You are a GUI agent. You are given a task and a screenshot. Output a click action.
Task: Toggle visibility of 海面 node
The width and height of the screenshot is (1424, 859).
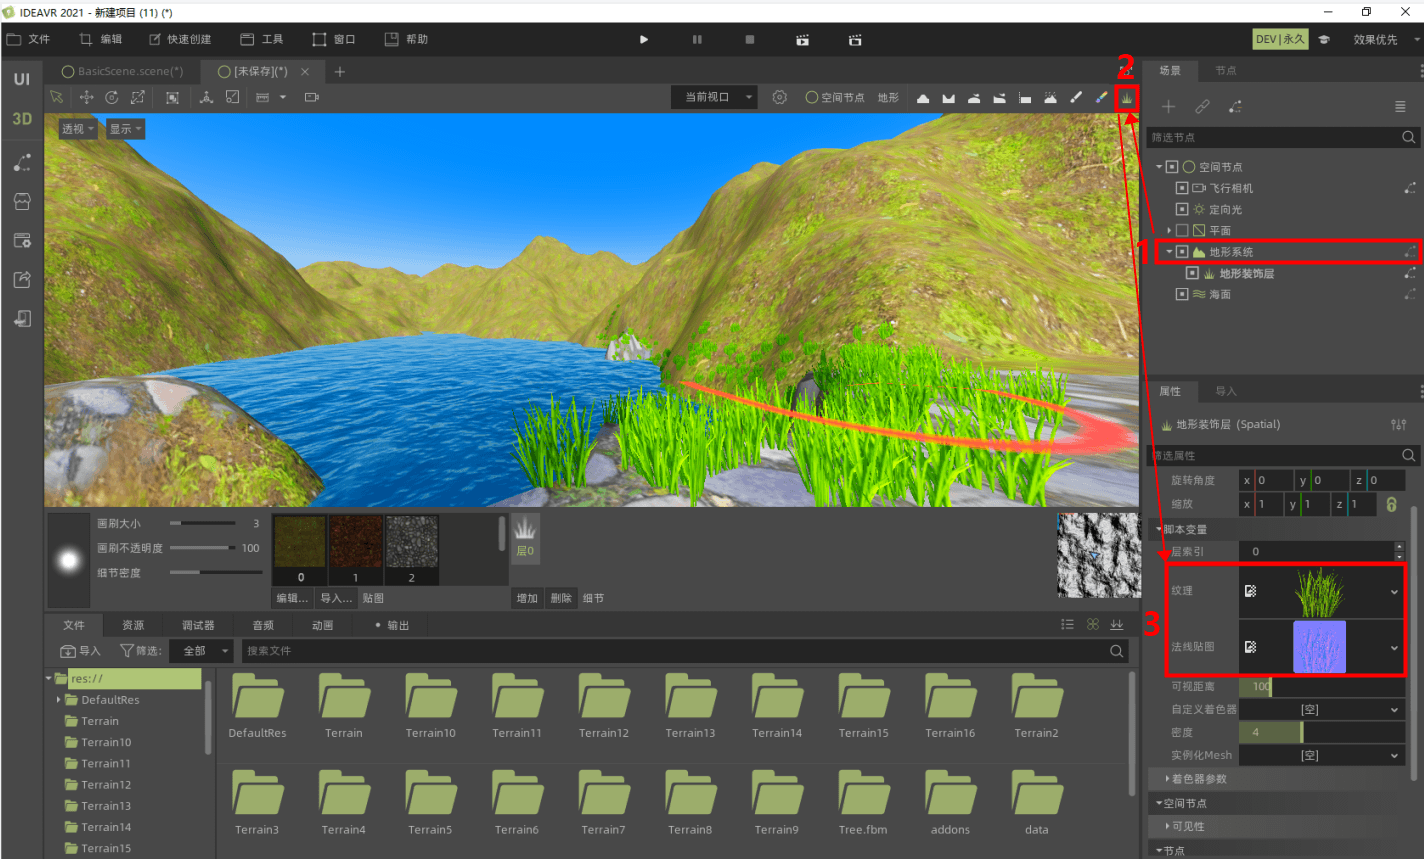(1181, 294)
